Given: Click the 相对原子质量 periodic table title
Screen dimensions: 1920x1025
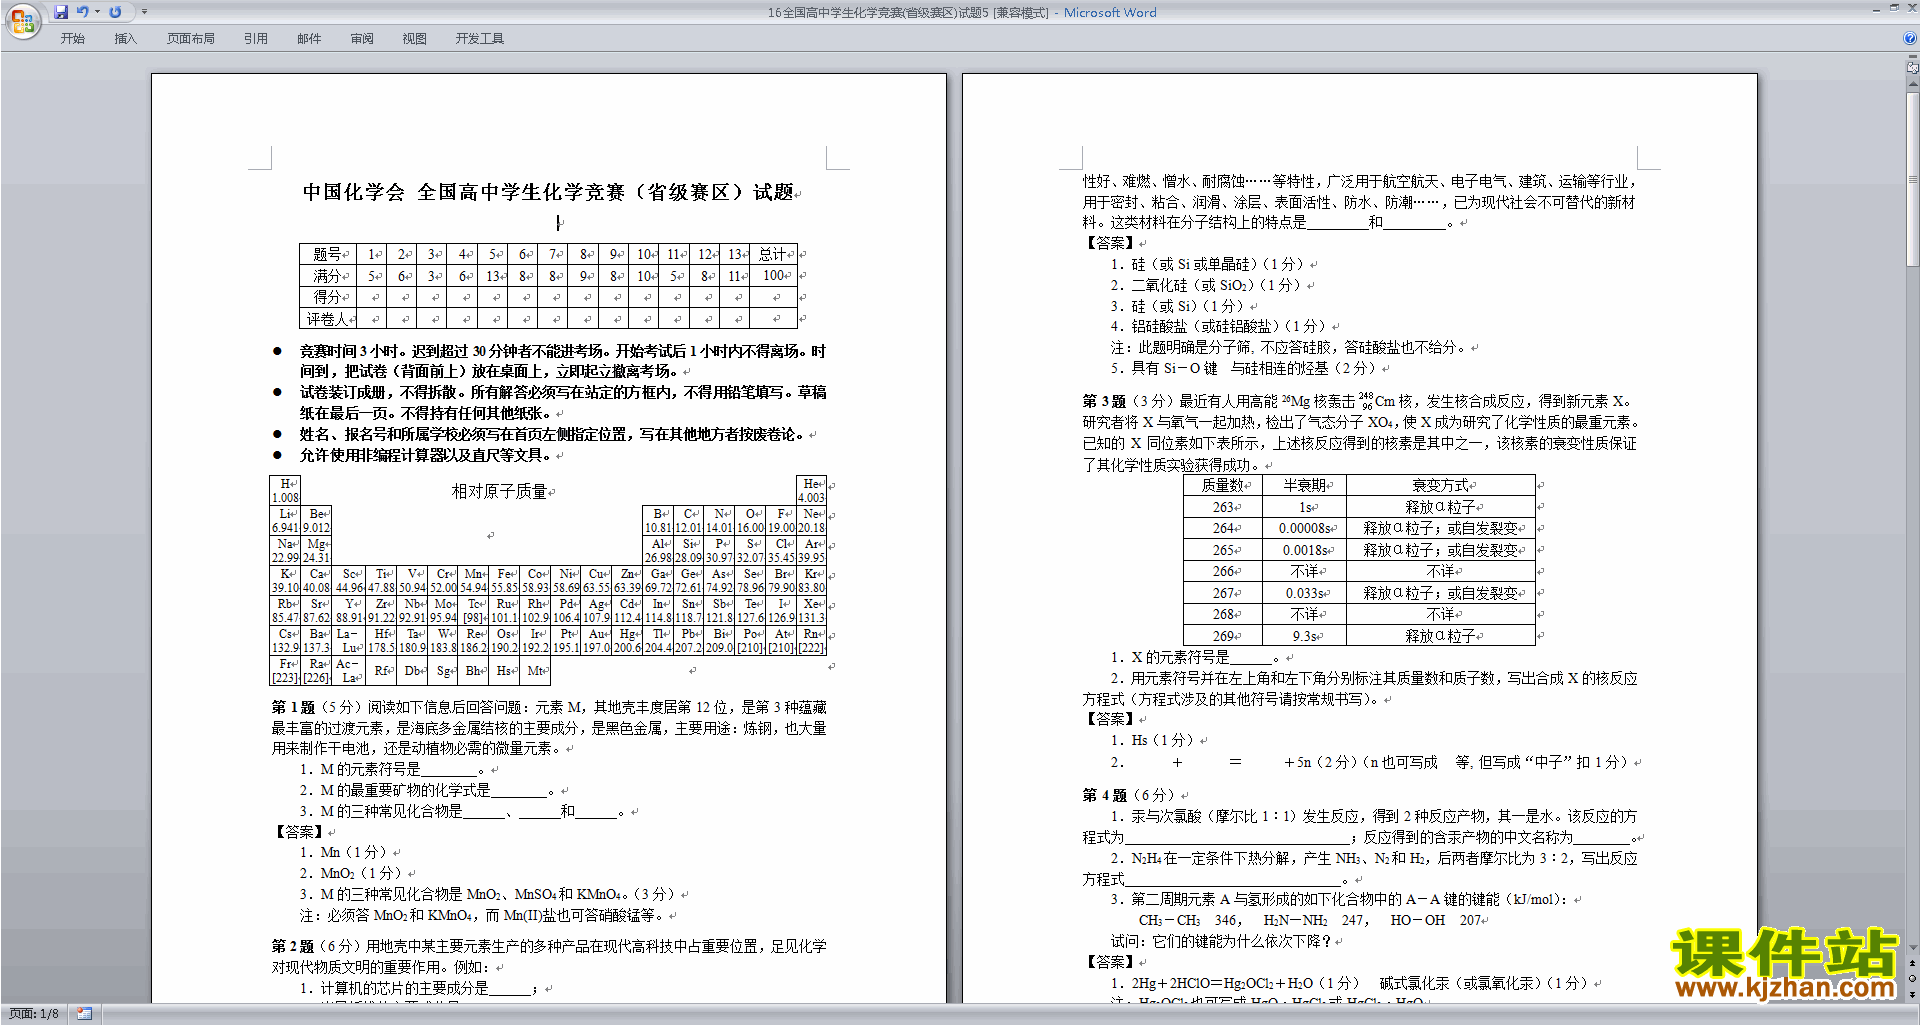Looking at the screenshot, I should coord(499,491).
